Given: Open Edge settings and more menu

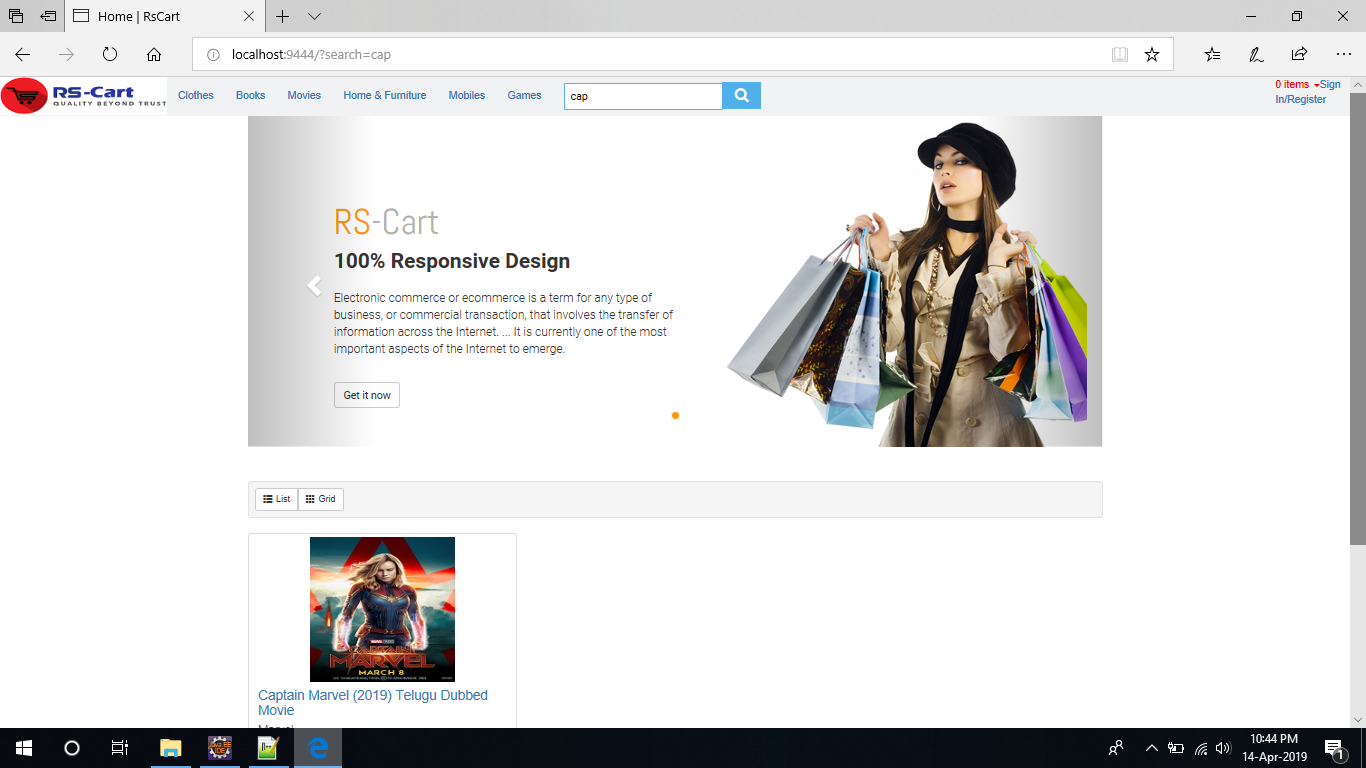Looking at the screenshot, I should [1343, 54].
